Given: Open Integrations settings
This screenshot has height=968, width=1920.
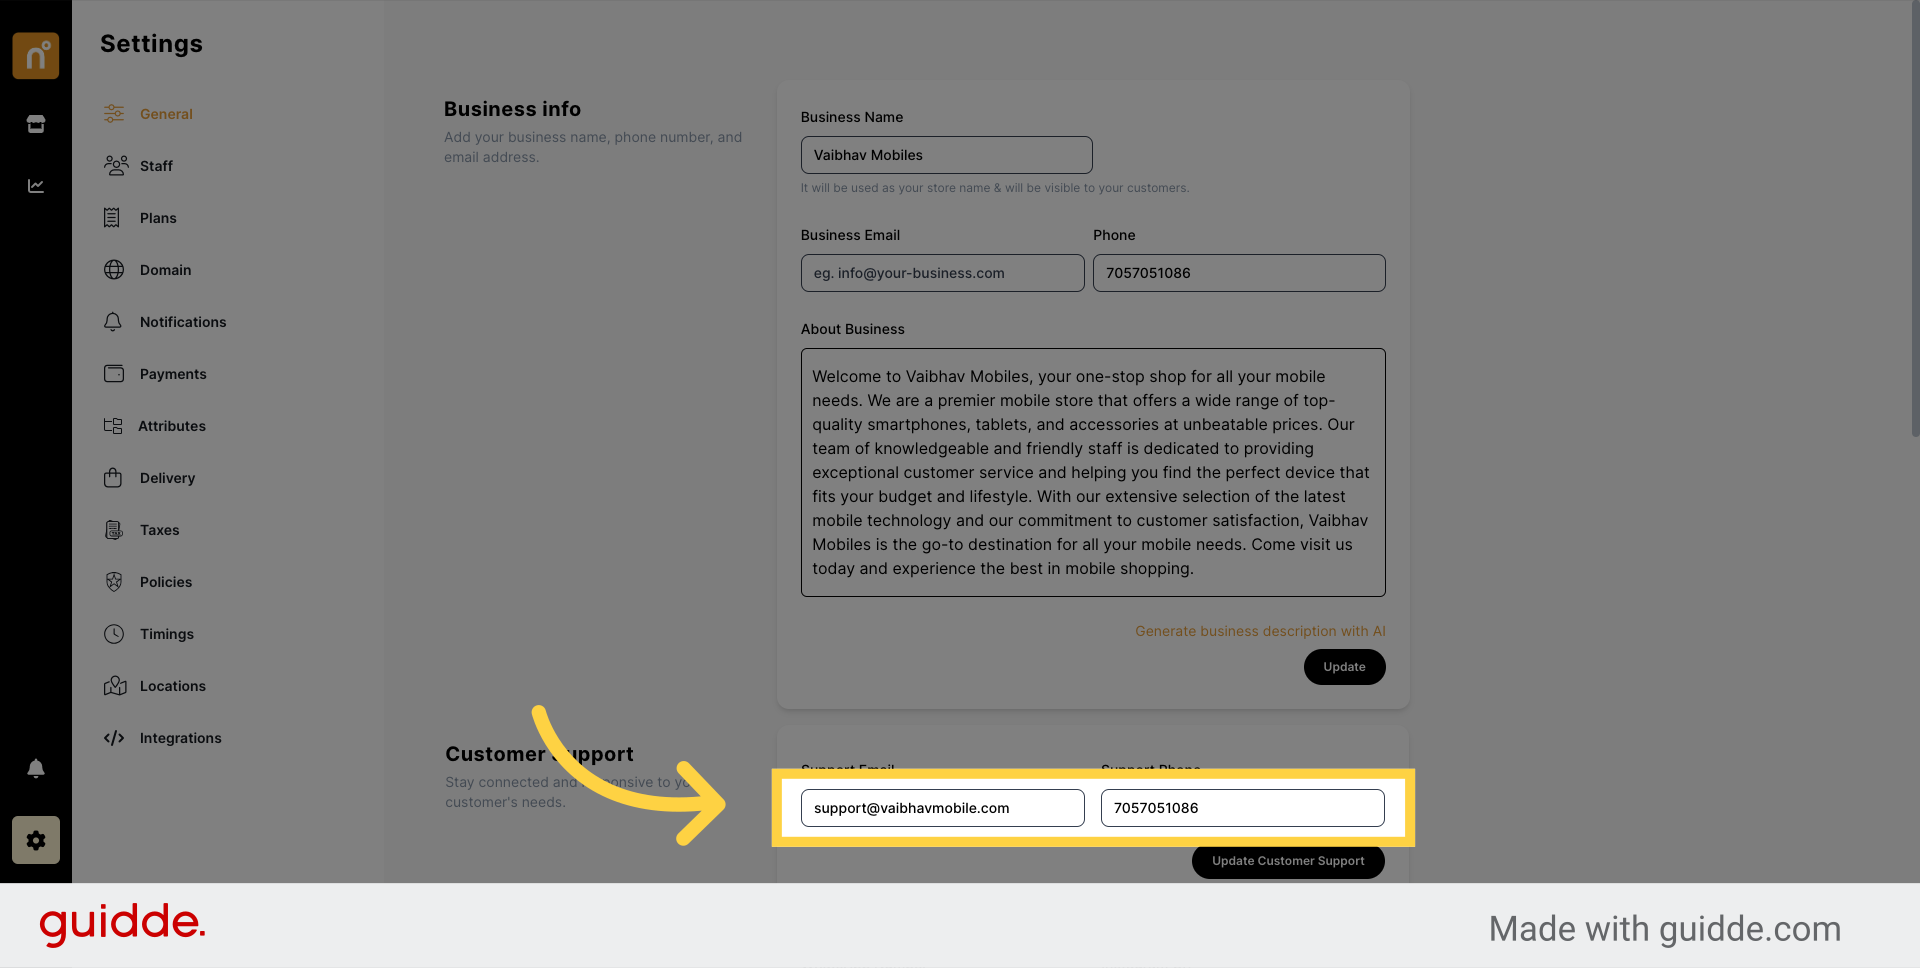Looking at the screenshot, I should tap(181, 738).
